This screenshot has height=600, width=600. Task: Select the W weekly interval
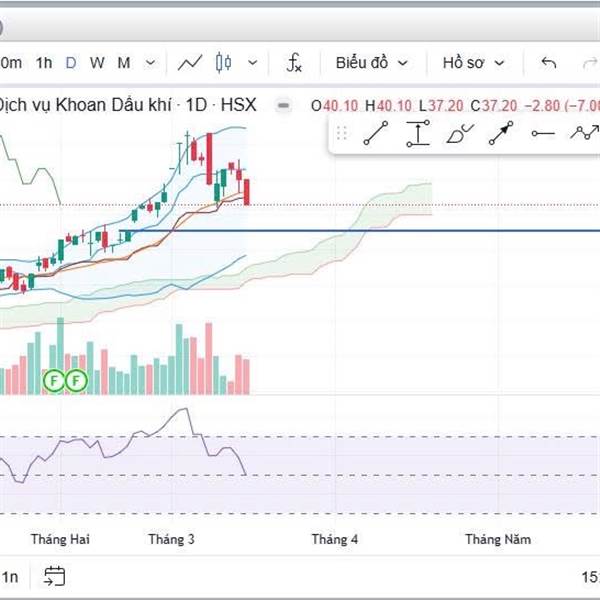click(97, 63)
